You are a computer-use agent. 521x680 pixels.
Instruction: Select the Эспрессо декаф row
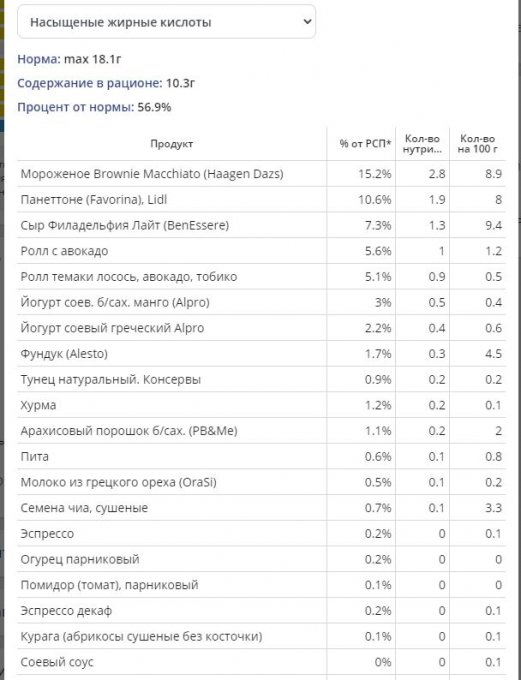click(x=261, y=611)
